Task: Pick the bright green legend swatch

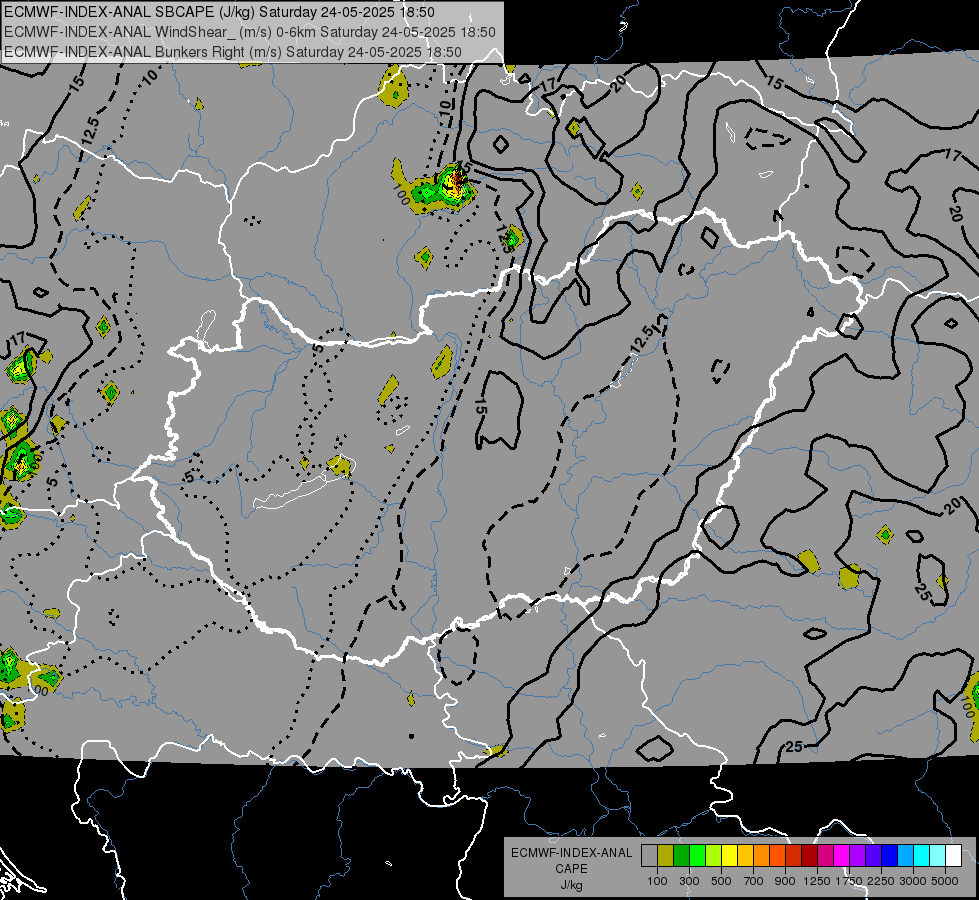Action: [697, 855]
